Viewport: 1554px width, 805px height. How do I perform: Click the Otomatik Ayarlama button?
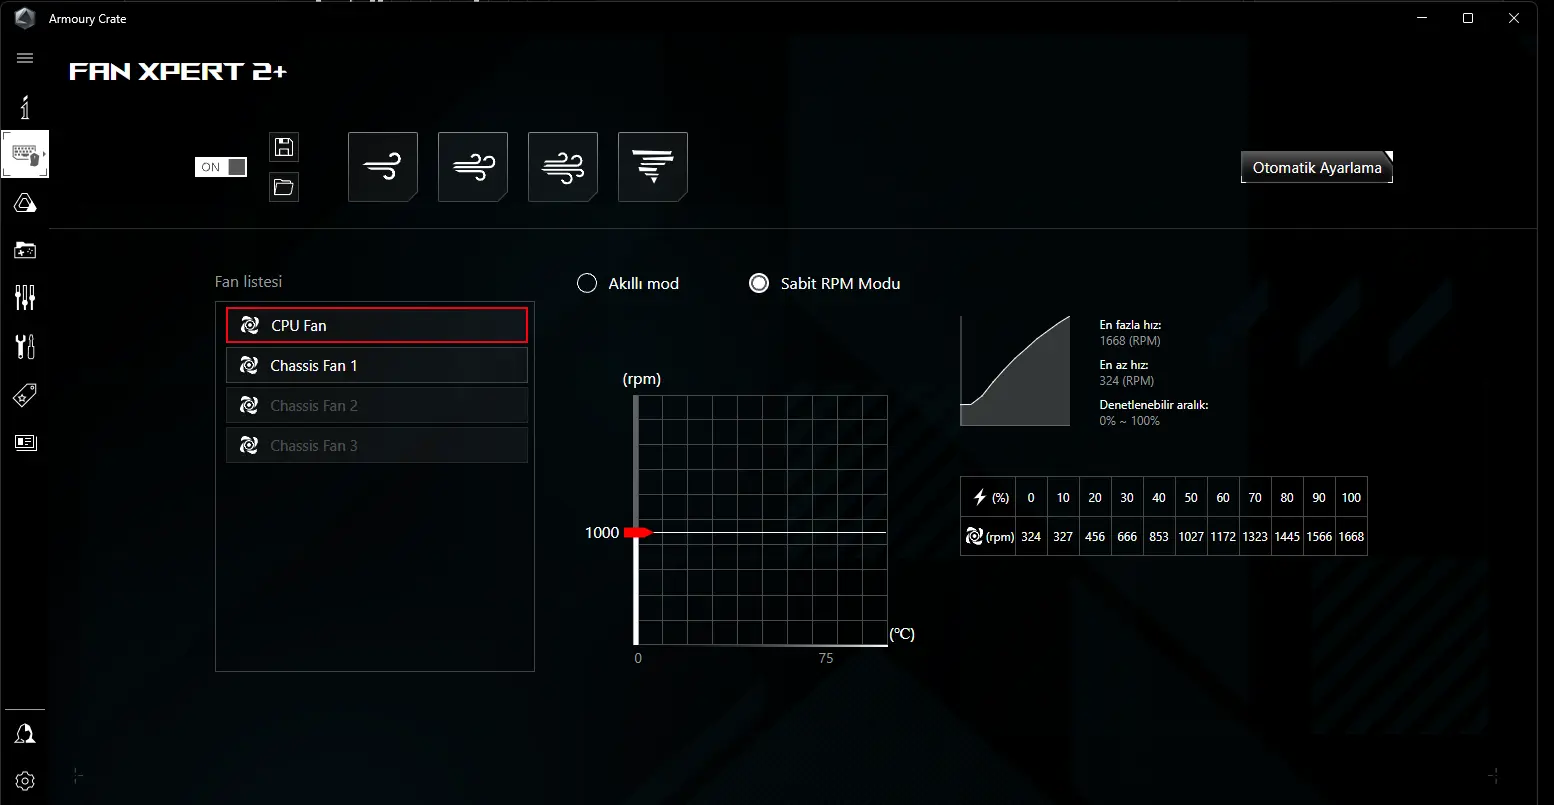click(x=1316, y=167)
